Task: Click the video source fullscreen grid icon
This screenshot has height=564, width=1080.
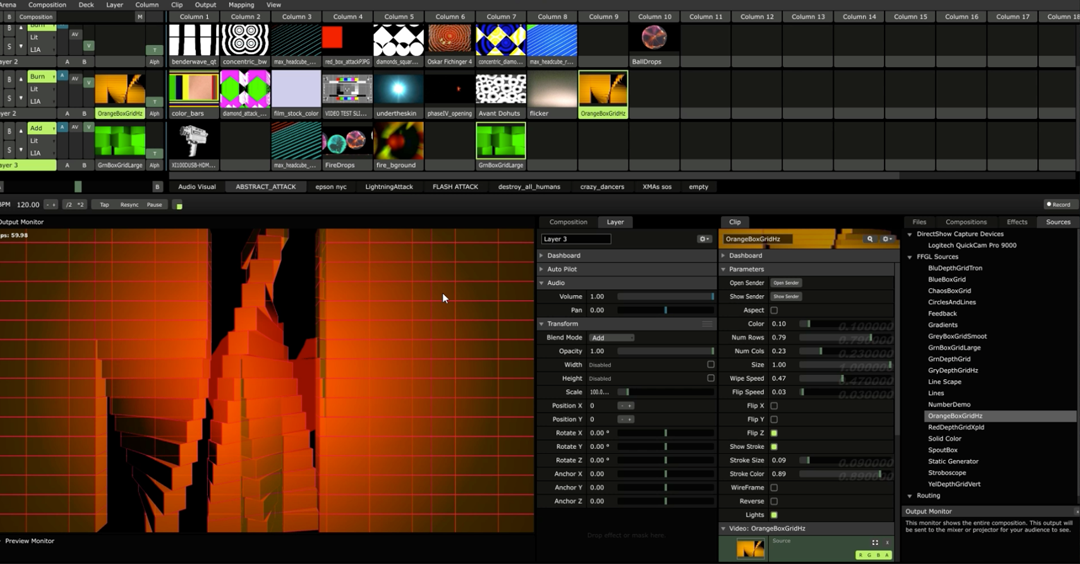Action: 875,543
